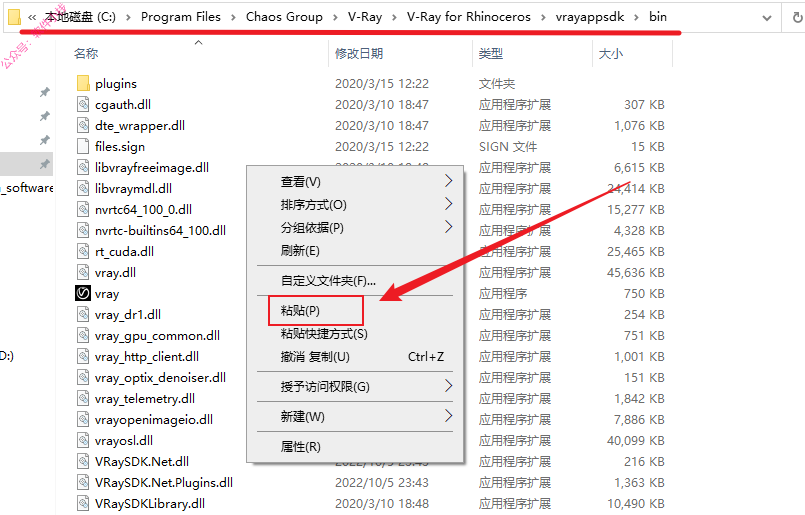
Task: Choose 粘贴快捷方式(S) menu entry
Action: pyautogui.click(x=355, y=334)
